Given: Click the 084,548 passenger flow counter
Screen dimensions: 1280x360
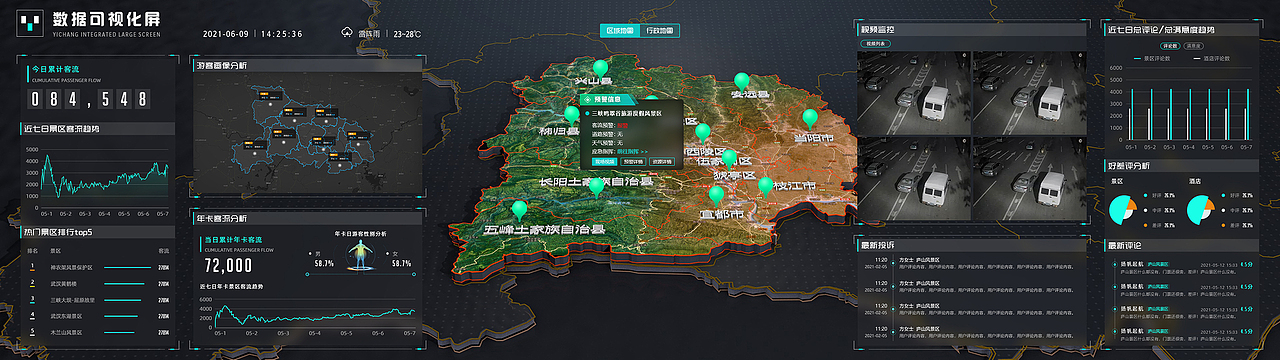Looking at the screenshot, I should (89, 99).
